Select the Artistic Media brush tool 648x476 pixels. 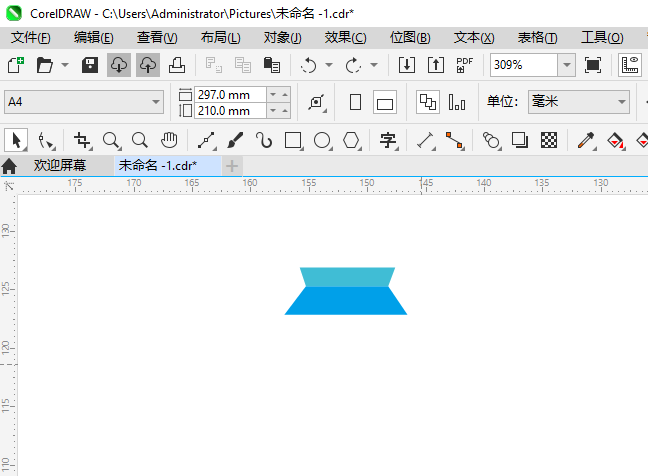(x=235, y=140)
